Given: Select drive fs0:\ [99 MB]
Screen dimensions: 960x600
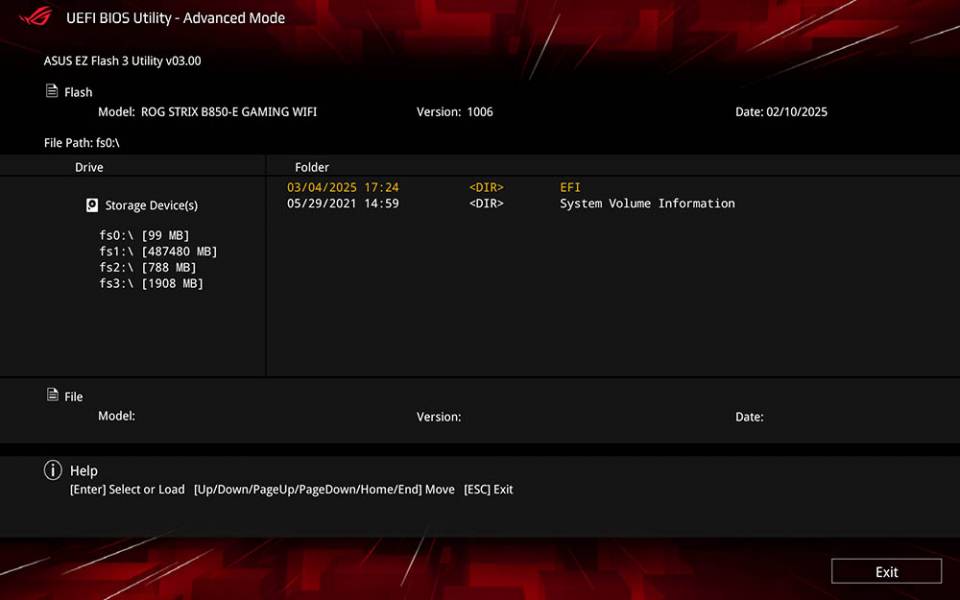Looking at the screenshot, I should (x=144, y=235).
